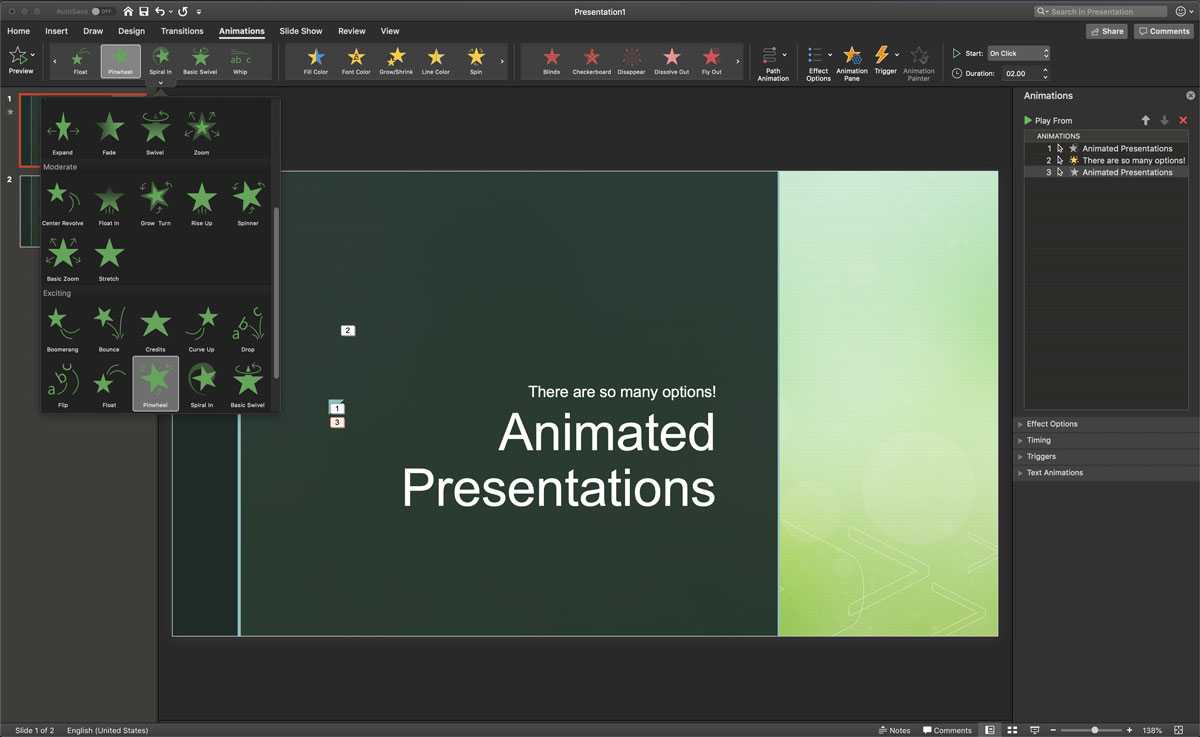Select the Checkerboard exit effect
The image size is (1200, 737).
click(591, 58)
